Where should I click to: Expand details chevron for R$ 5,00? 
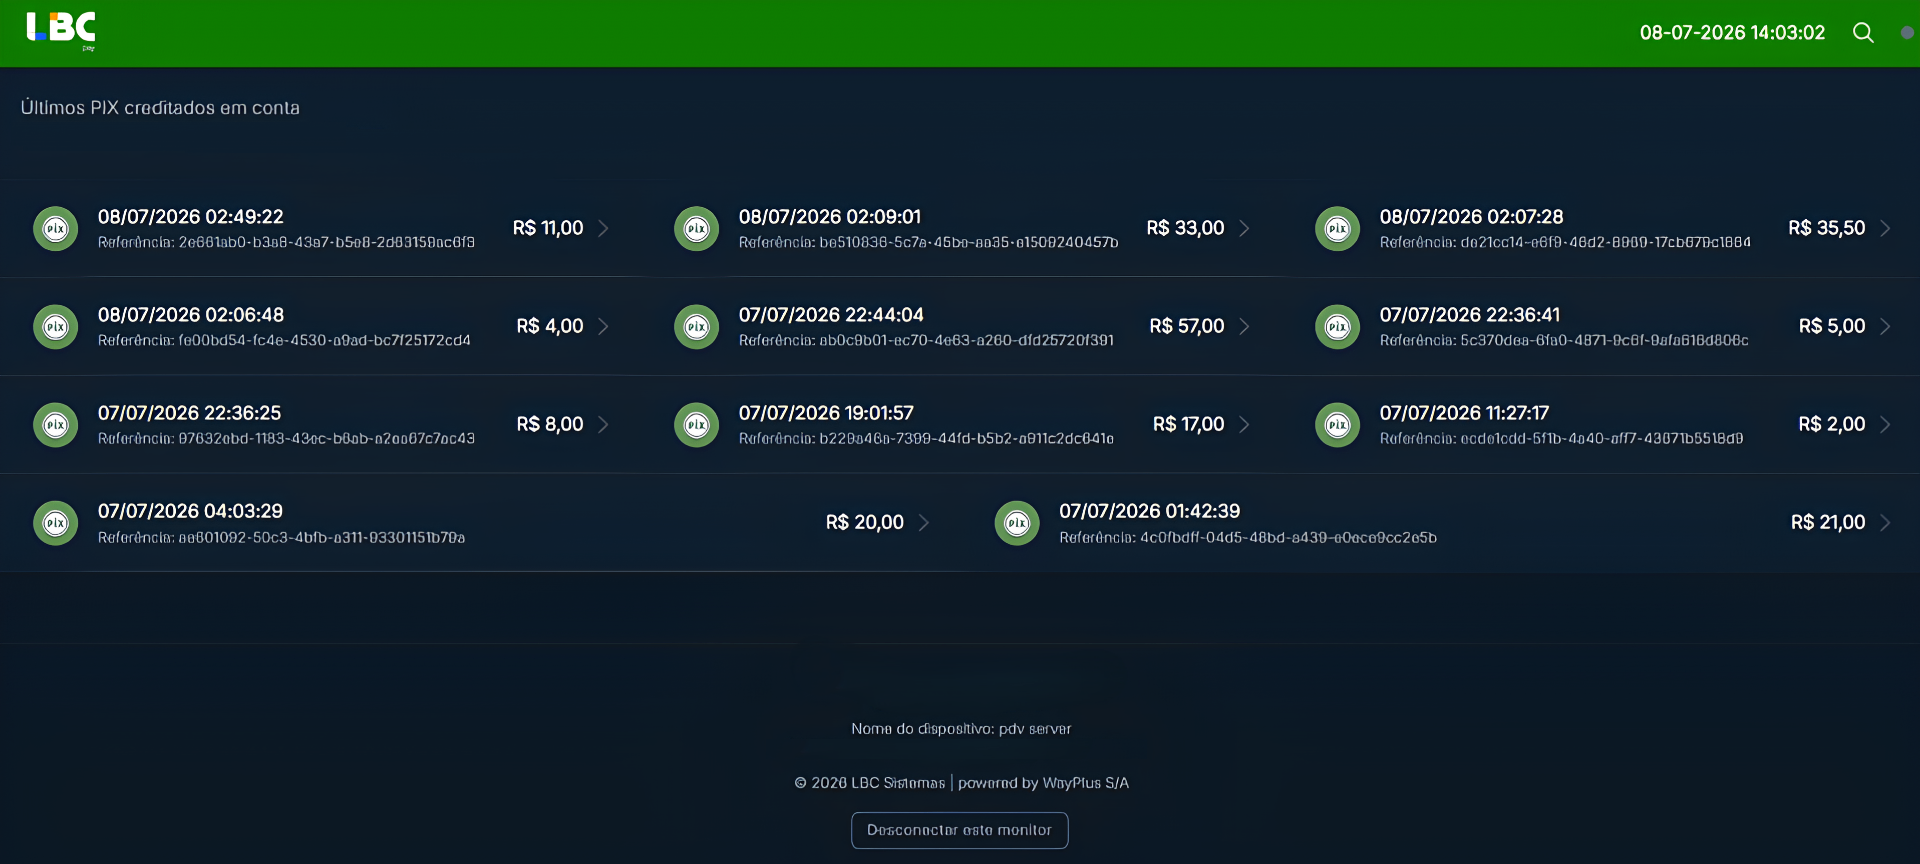(x=1885, y=326)
